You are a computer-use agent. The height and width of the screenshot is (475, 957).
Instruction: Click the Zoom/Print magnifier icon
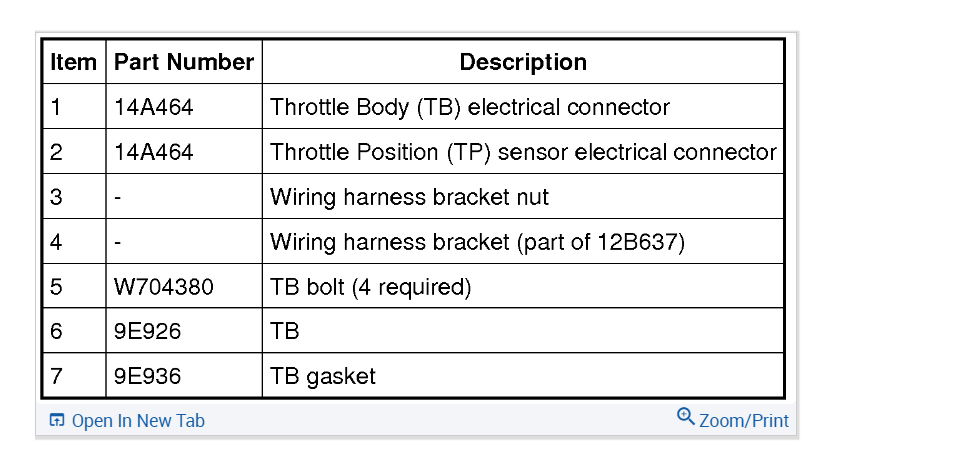pos(686,417)
